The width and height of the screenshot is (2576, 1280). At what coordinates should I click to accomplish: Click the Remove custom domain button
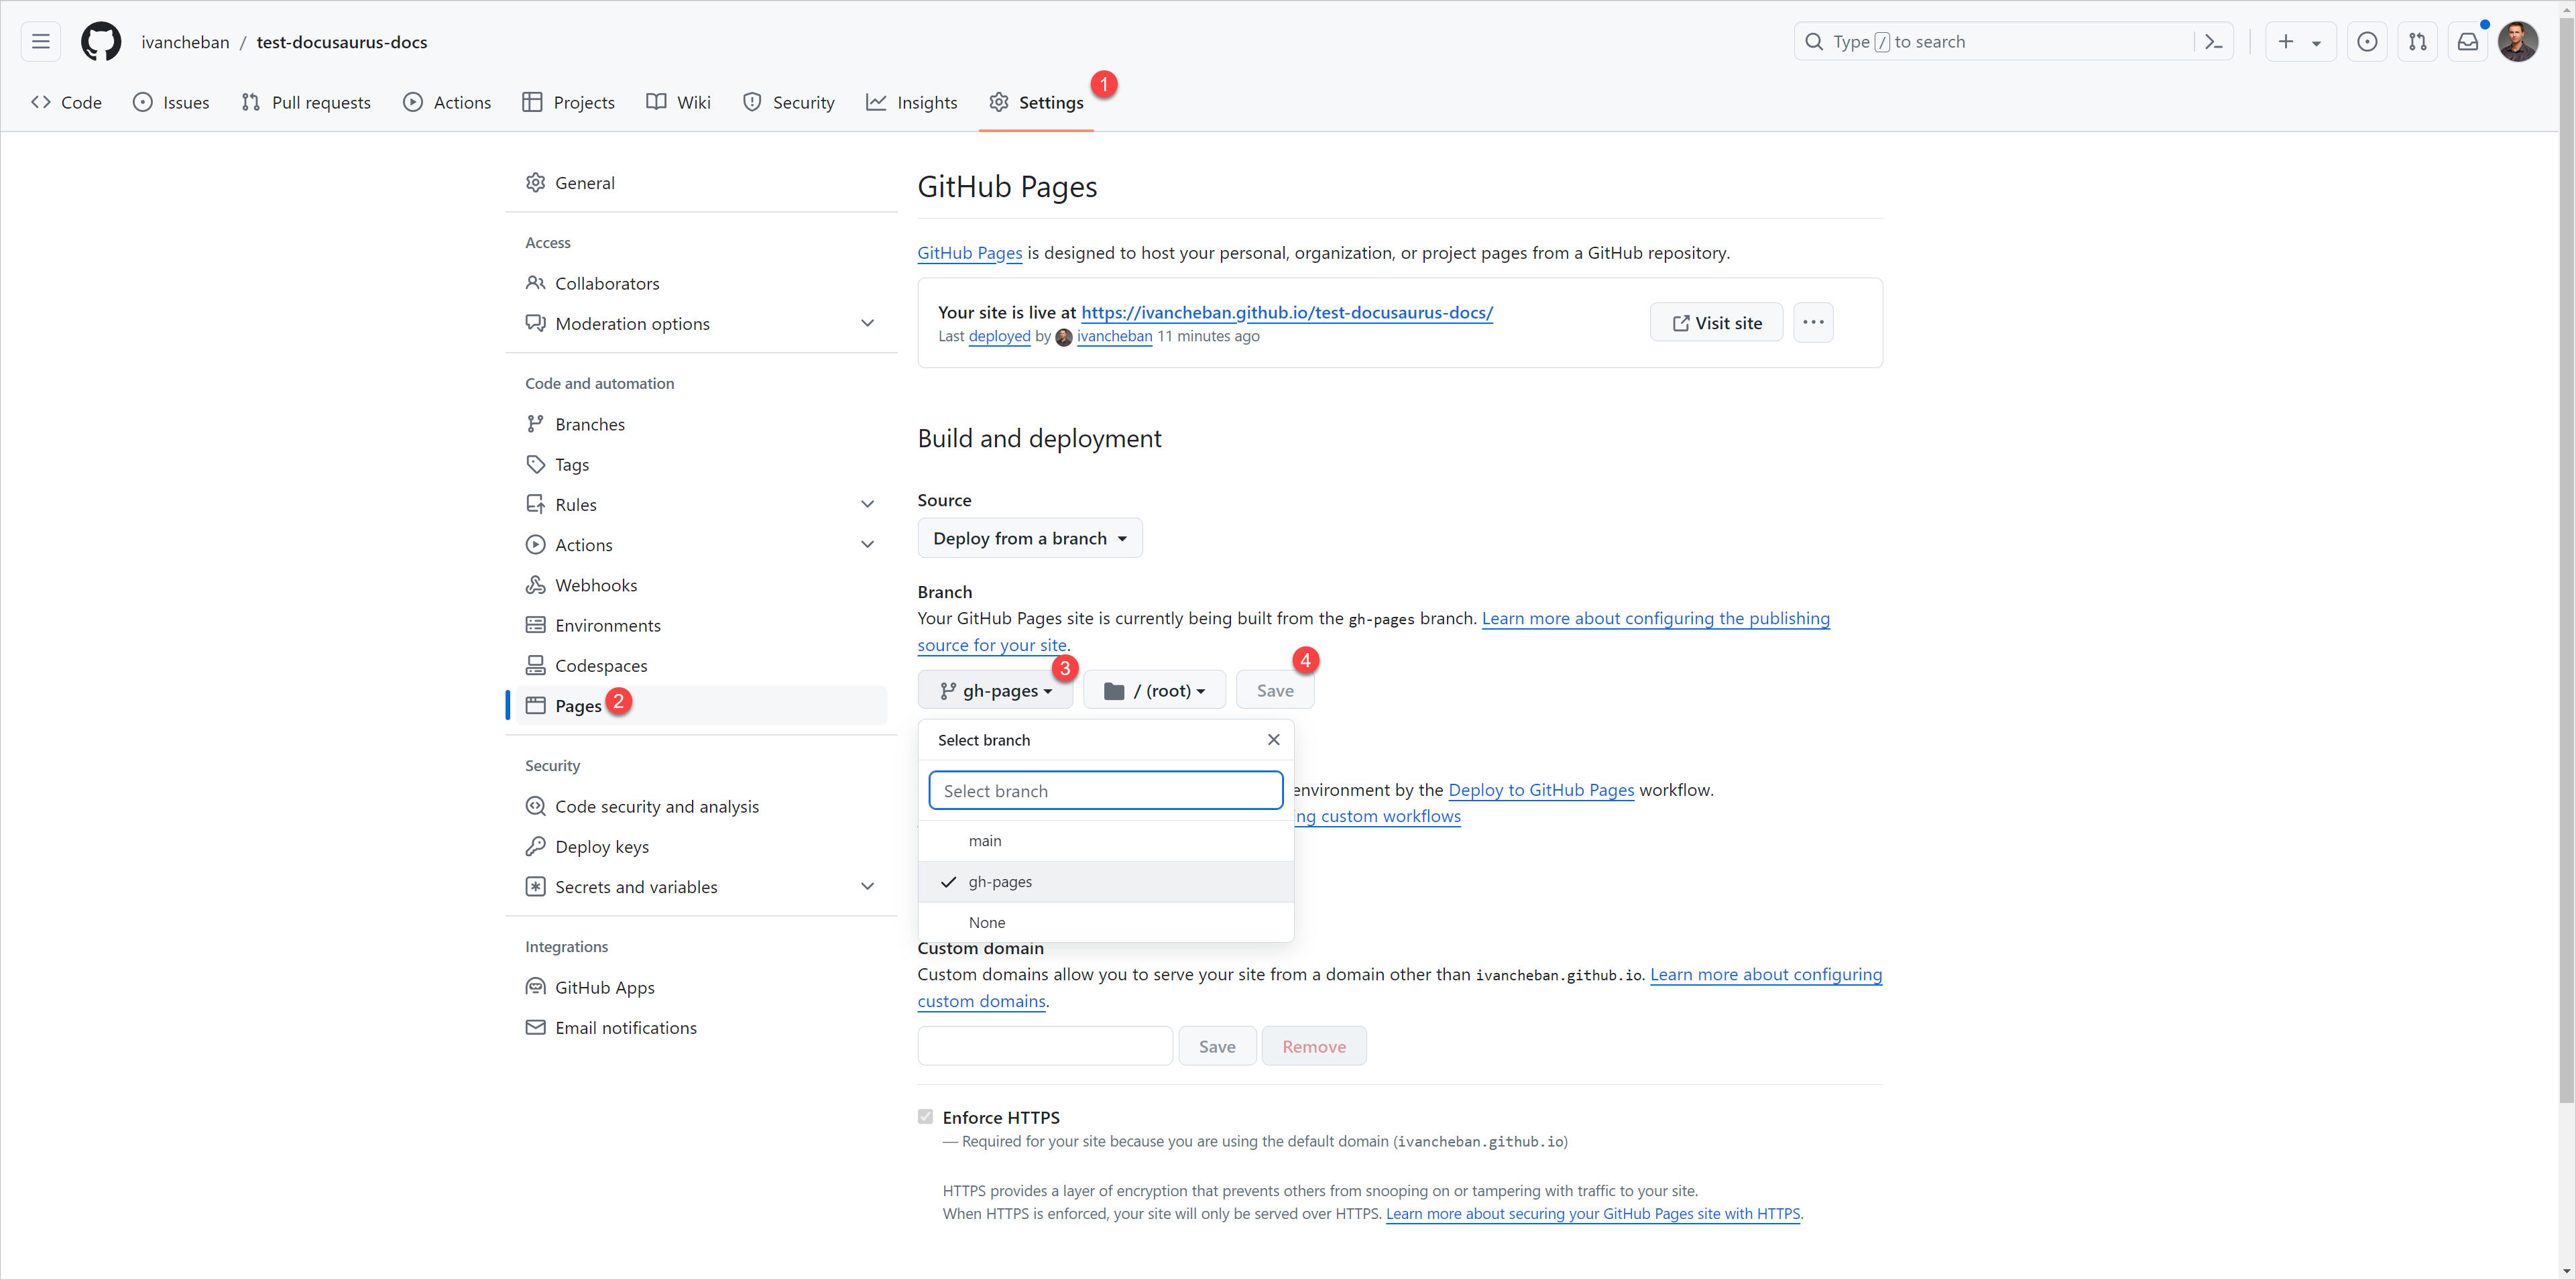tap(1314, 1046)
